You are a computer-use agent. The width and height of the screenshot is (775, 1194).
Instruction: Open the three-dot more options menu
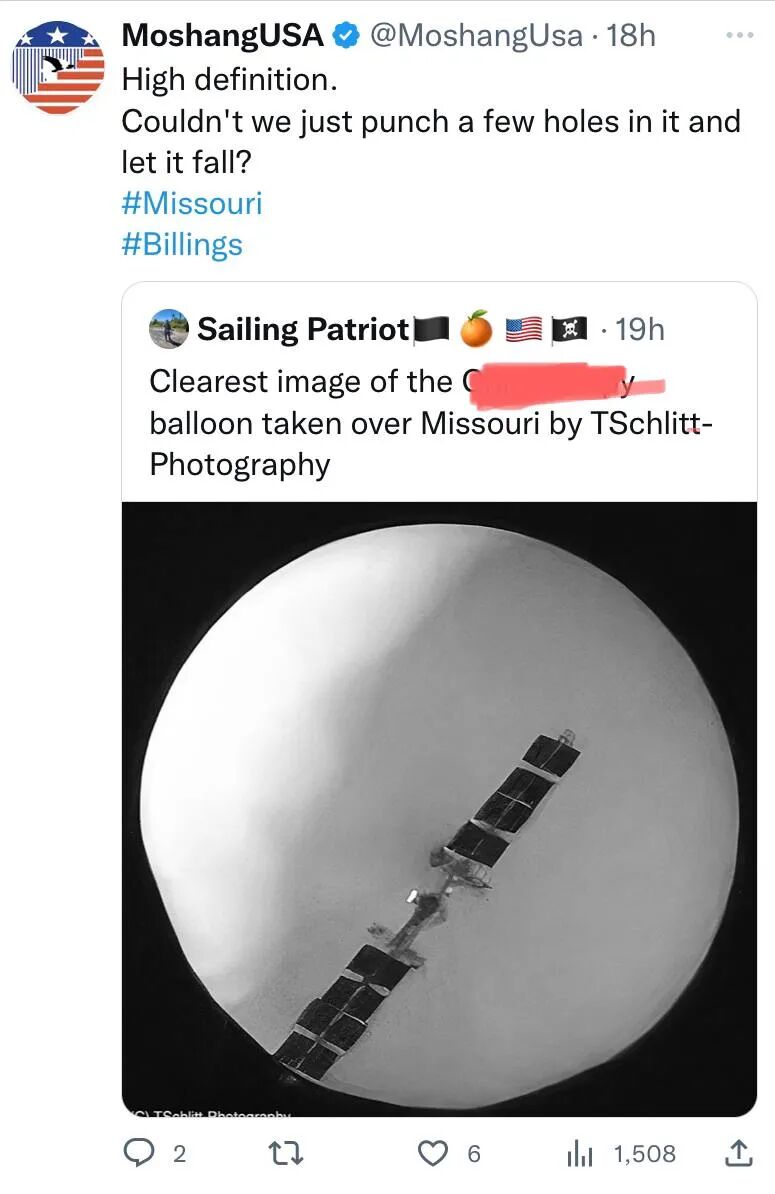[738, 35]
